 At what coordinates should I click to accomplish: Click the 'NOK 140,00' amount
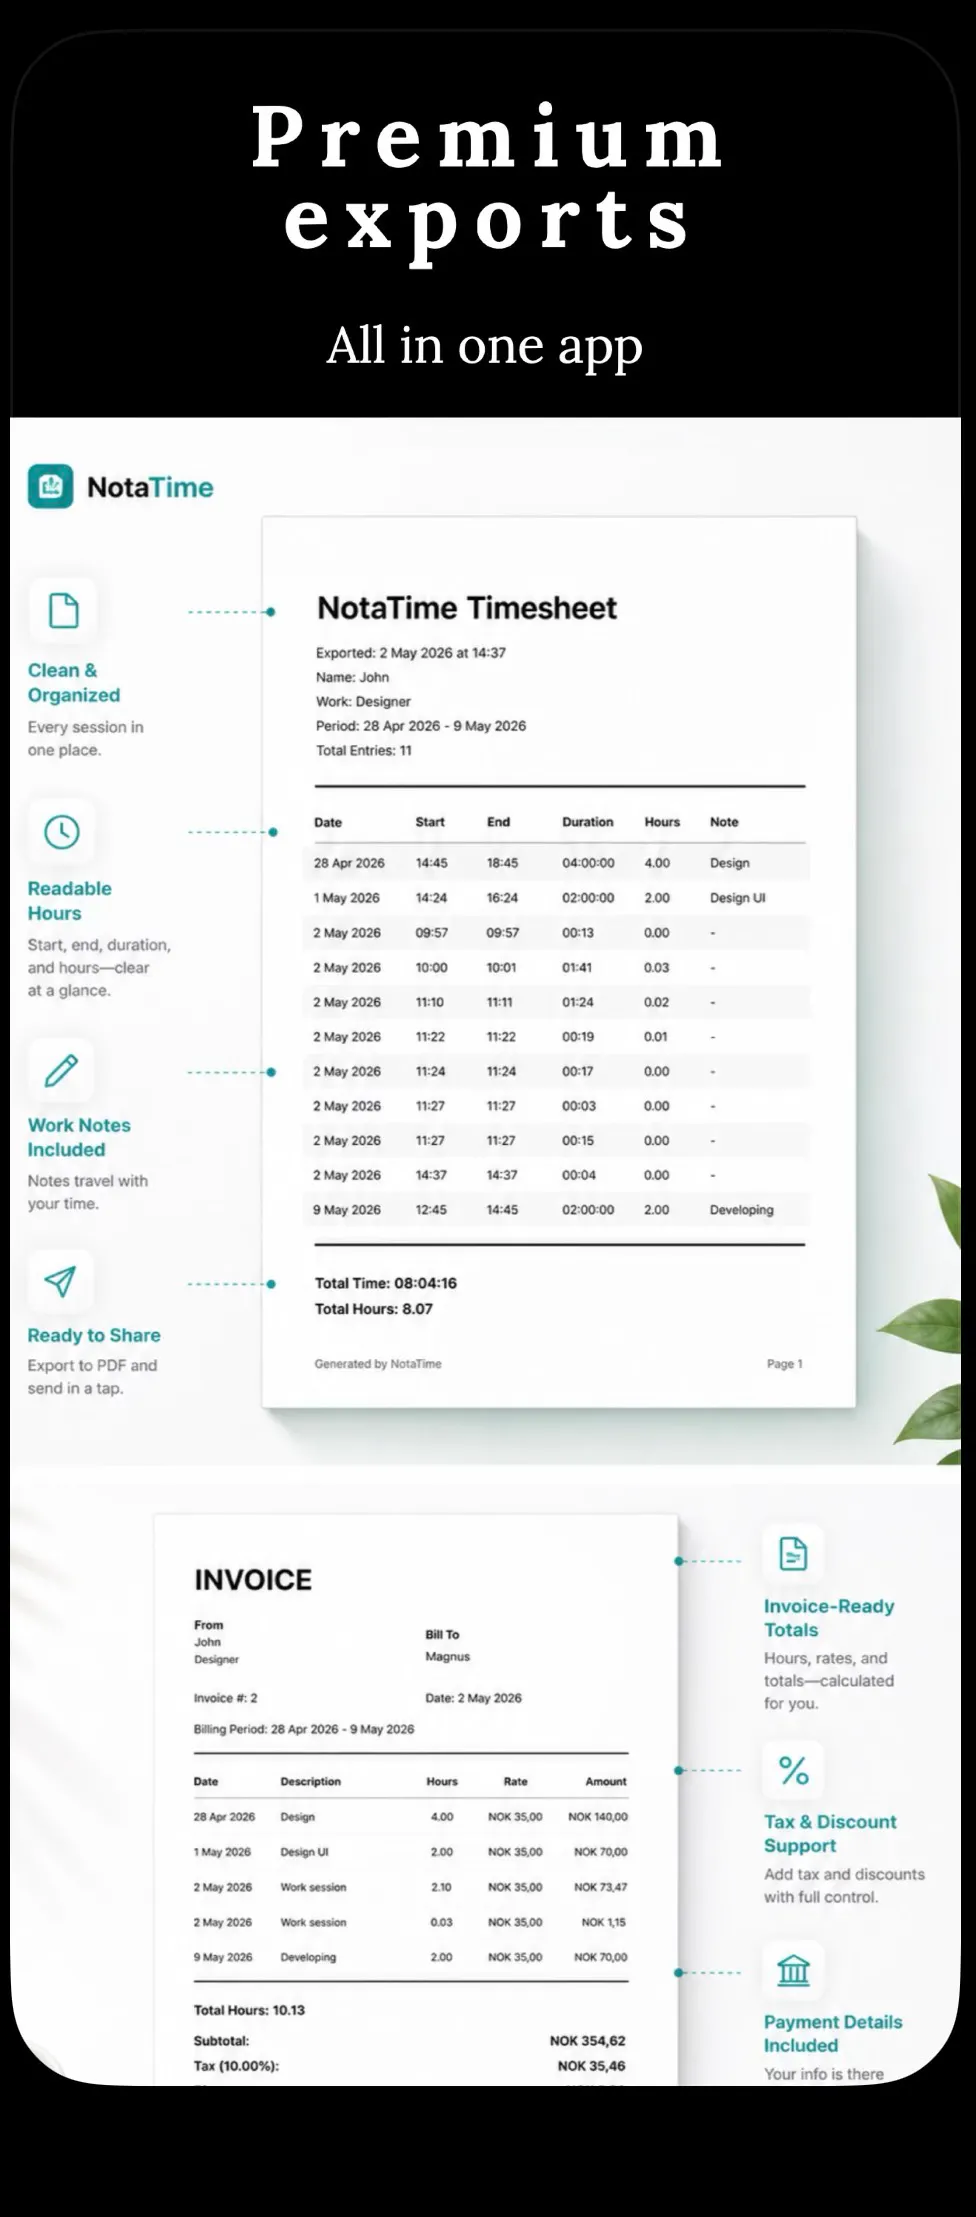598,1817
